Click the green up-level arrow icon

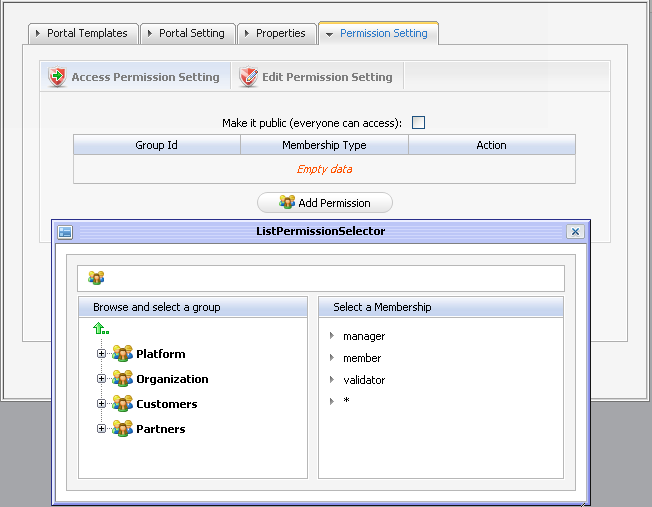pos(100,328)
